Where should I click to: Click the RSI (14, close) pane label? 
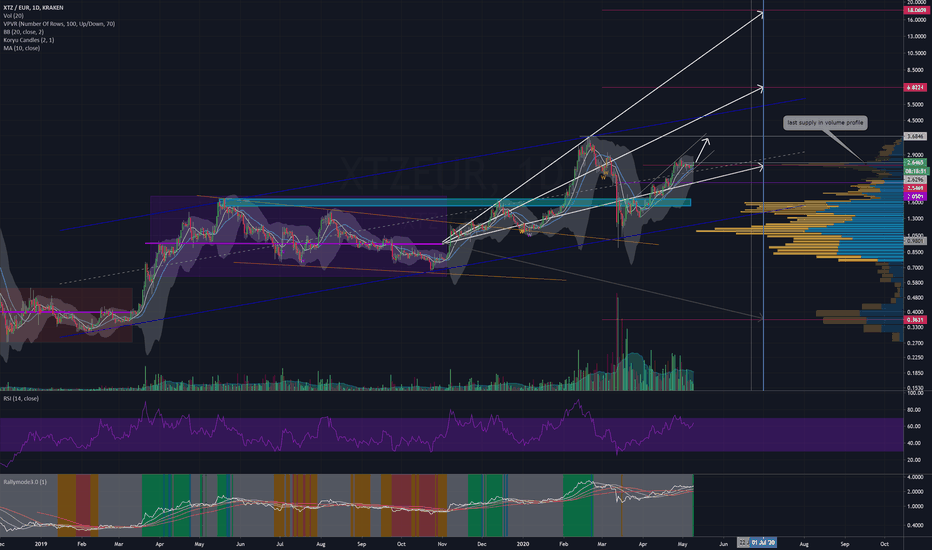(21, 398)
